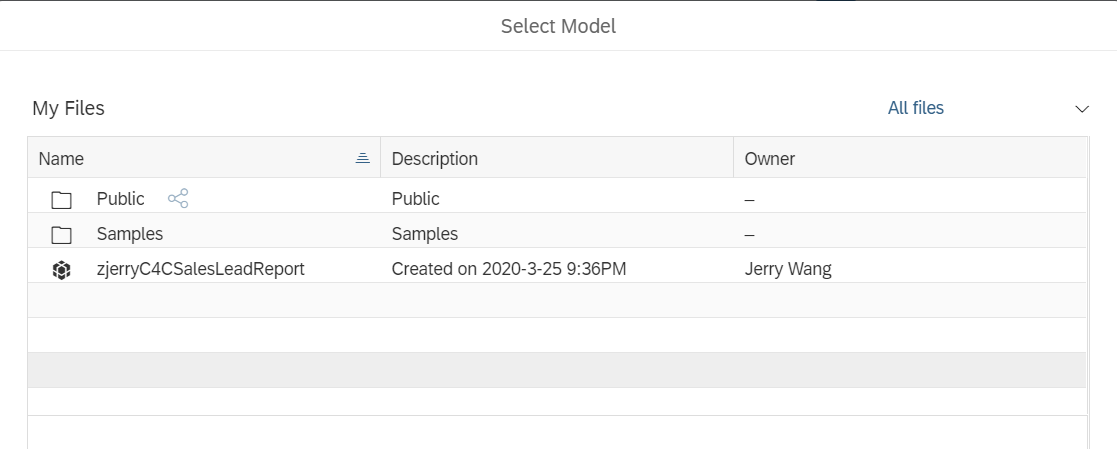Click the owner cell Jerry Wang
The height and width of the screenshot is (449, 1117).
point(788,269)
